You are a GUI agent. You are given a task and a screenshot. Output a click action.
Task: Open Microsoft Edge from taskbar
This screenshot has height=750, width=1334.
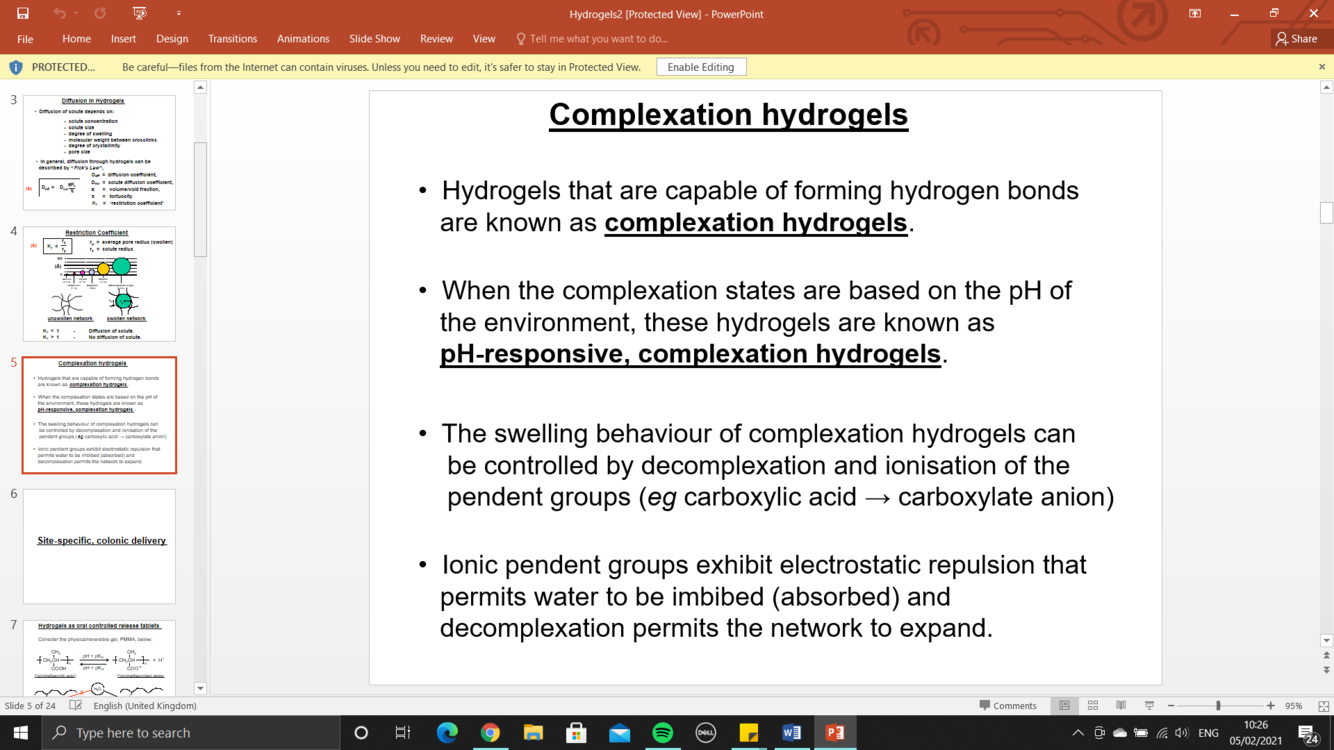pos(447,733)
